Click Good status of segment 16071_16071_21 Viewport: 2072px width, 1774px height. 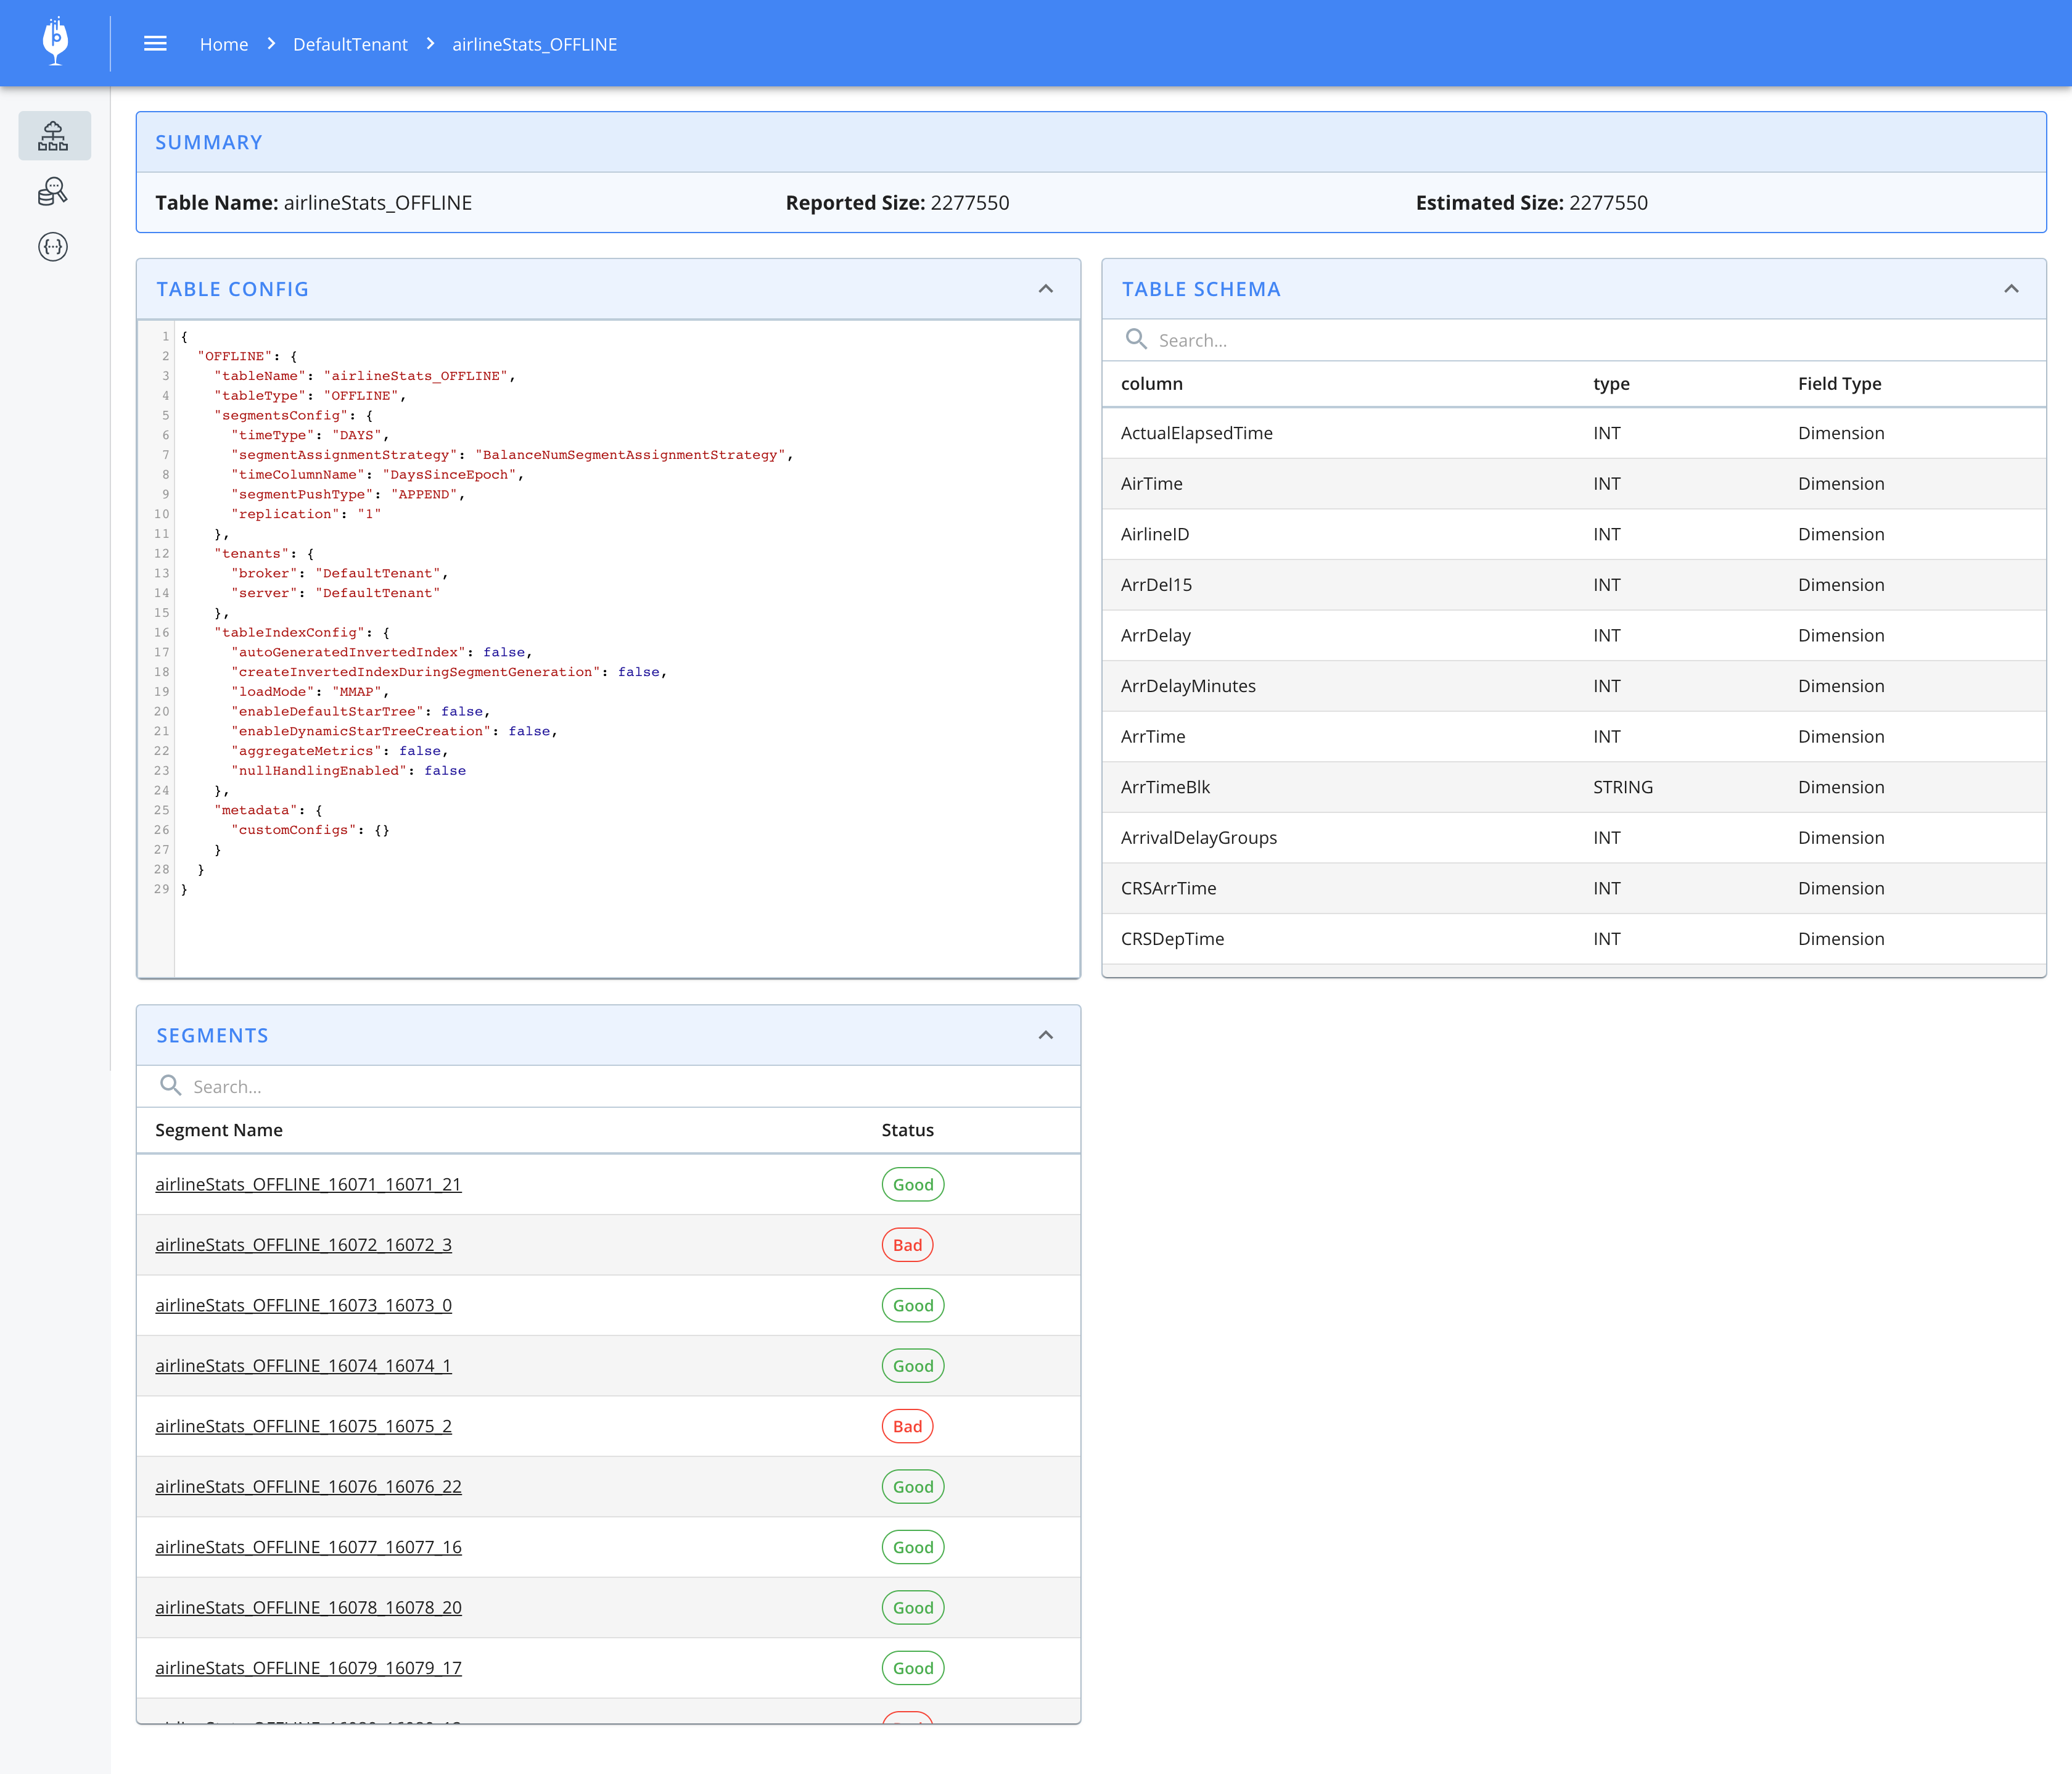913,1184
